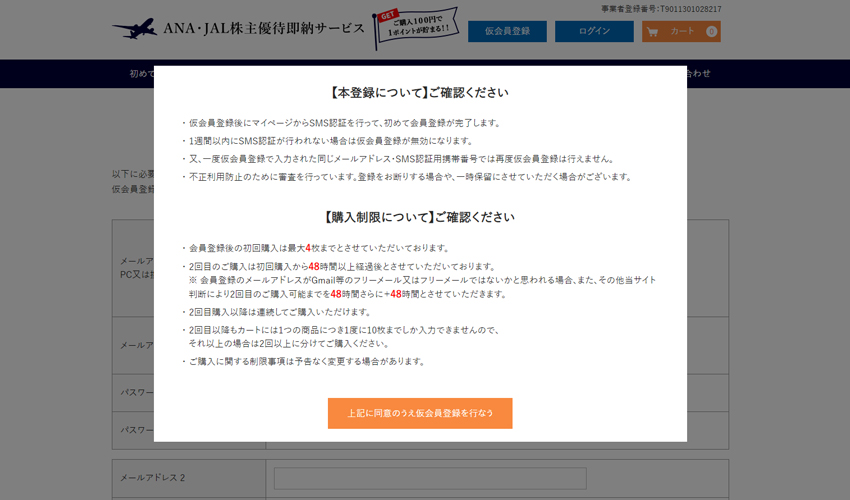
Task: Click the 【購入制限について】ご確認ください heading
Action: coord(420,217)
